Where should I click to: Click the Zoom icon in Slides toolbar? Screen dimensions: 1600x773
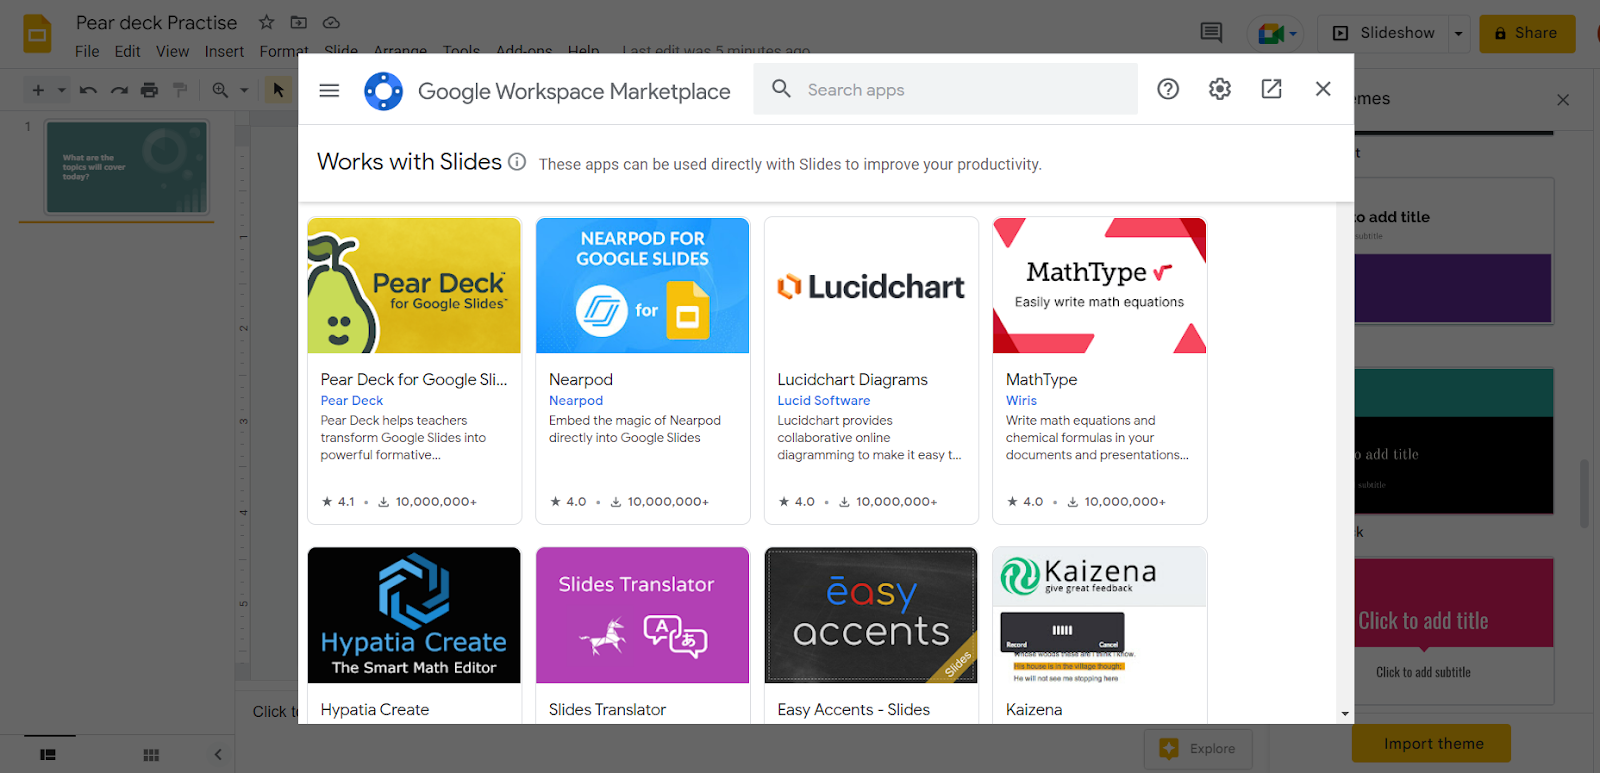(220, 90)
